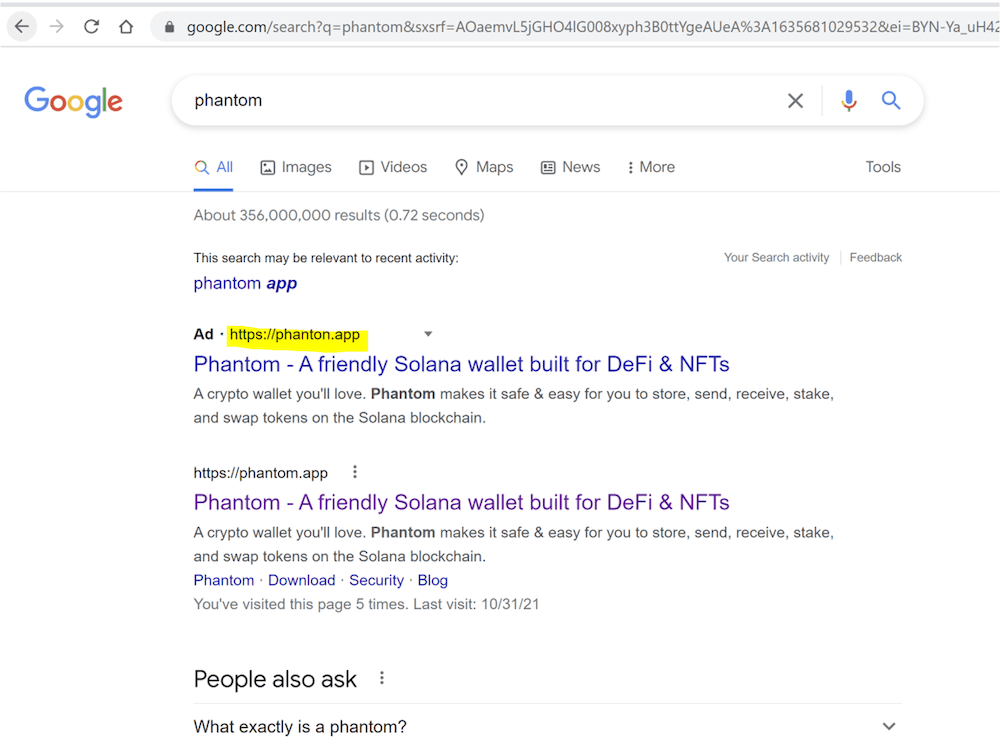
Task: Open the ad result Phantom wallet title
Action: (x=462, y=364)
